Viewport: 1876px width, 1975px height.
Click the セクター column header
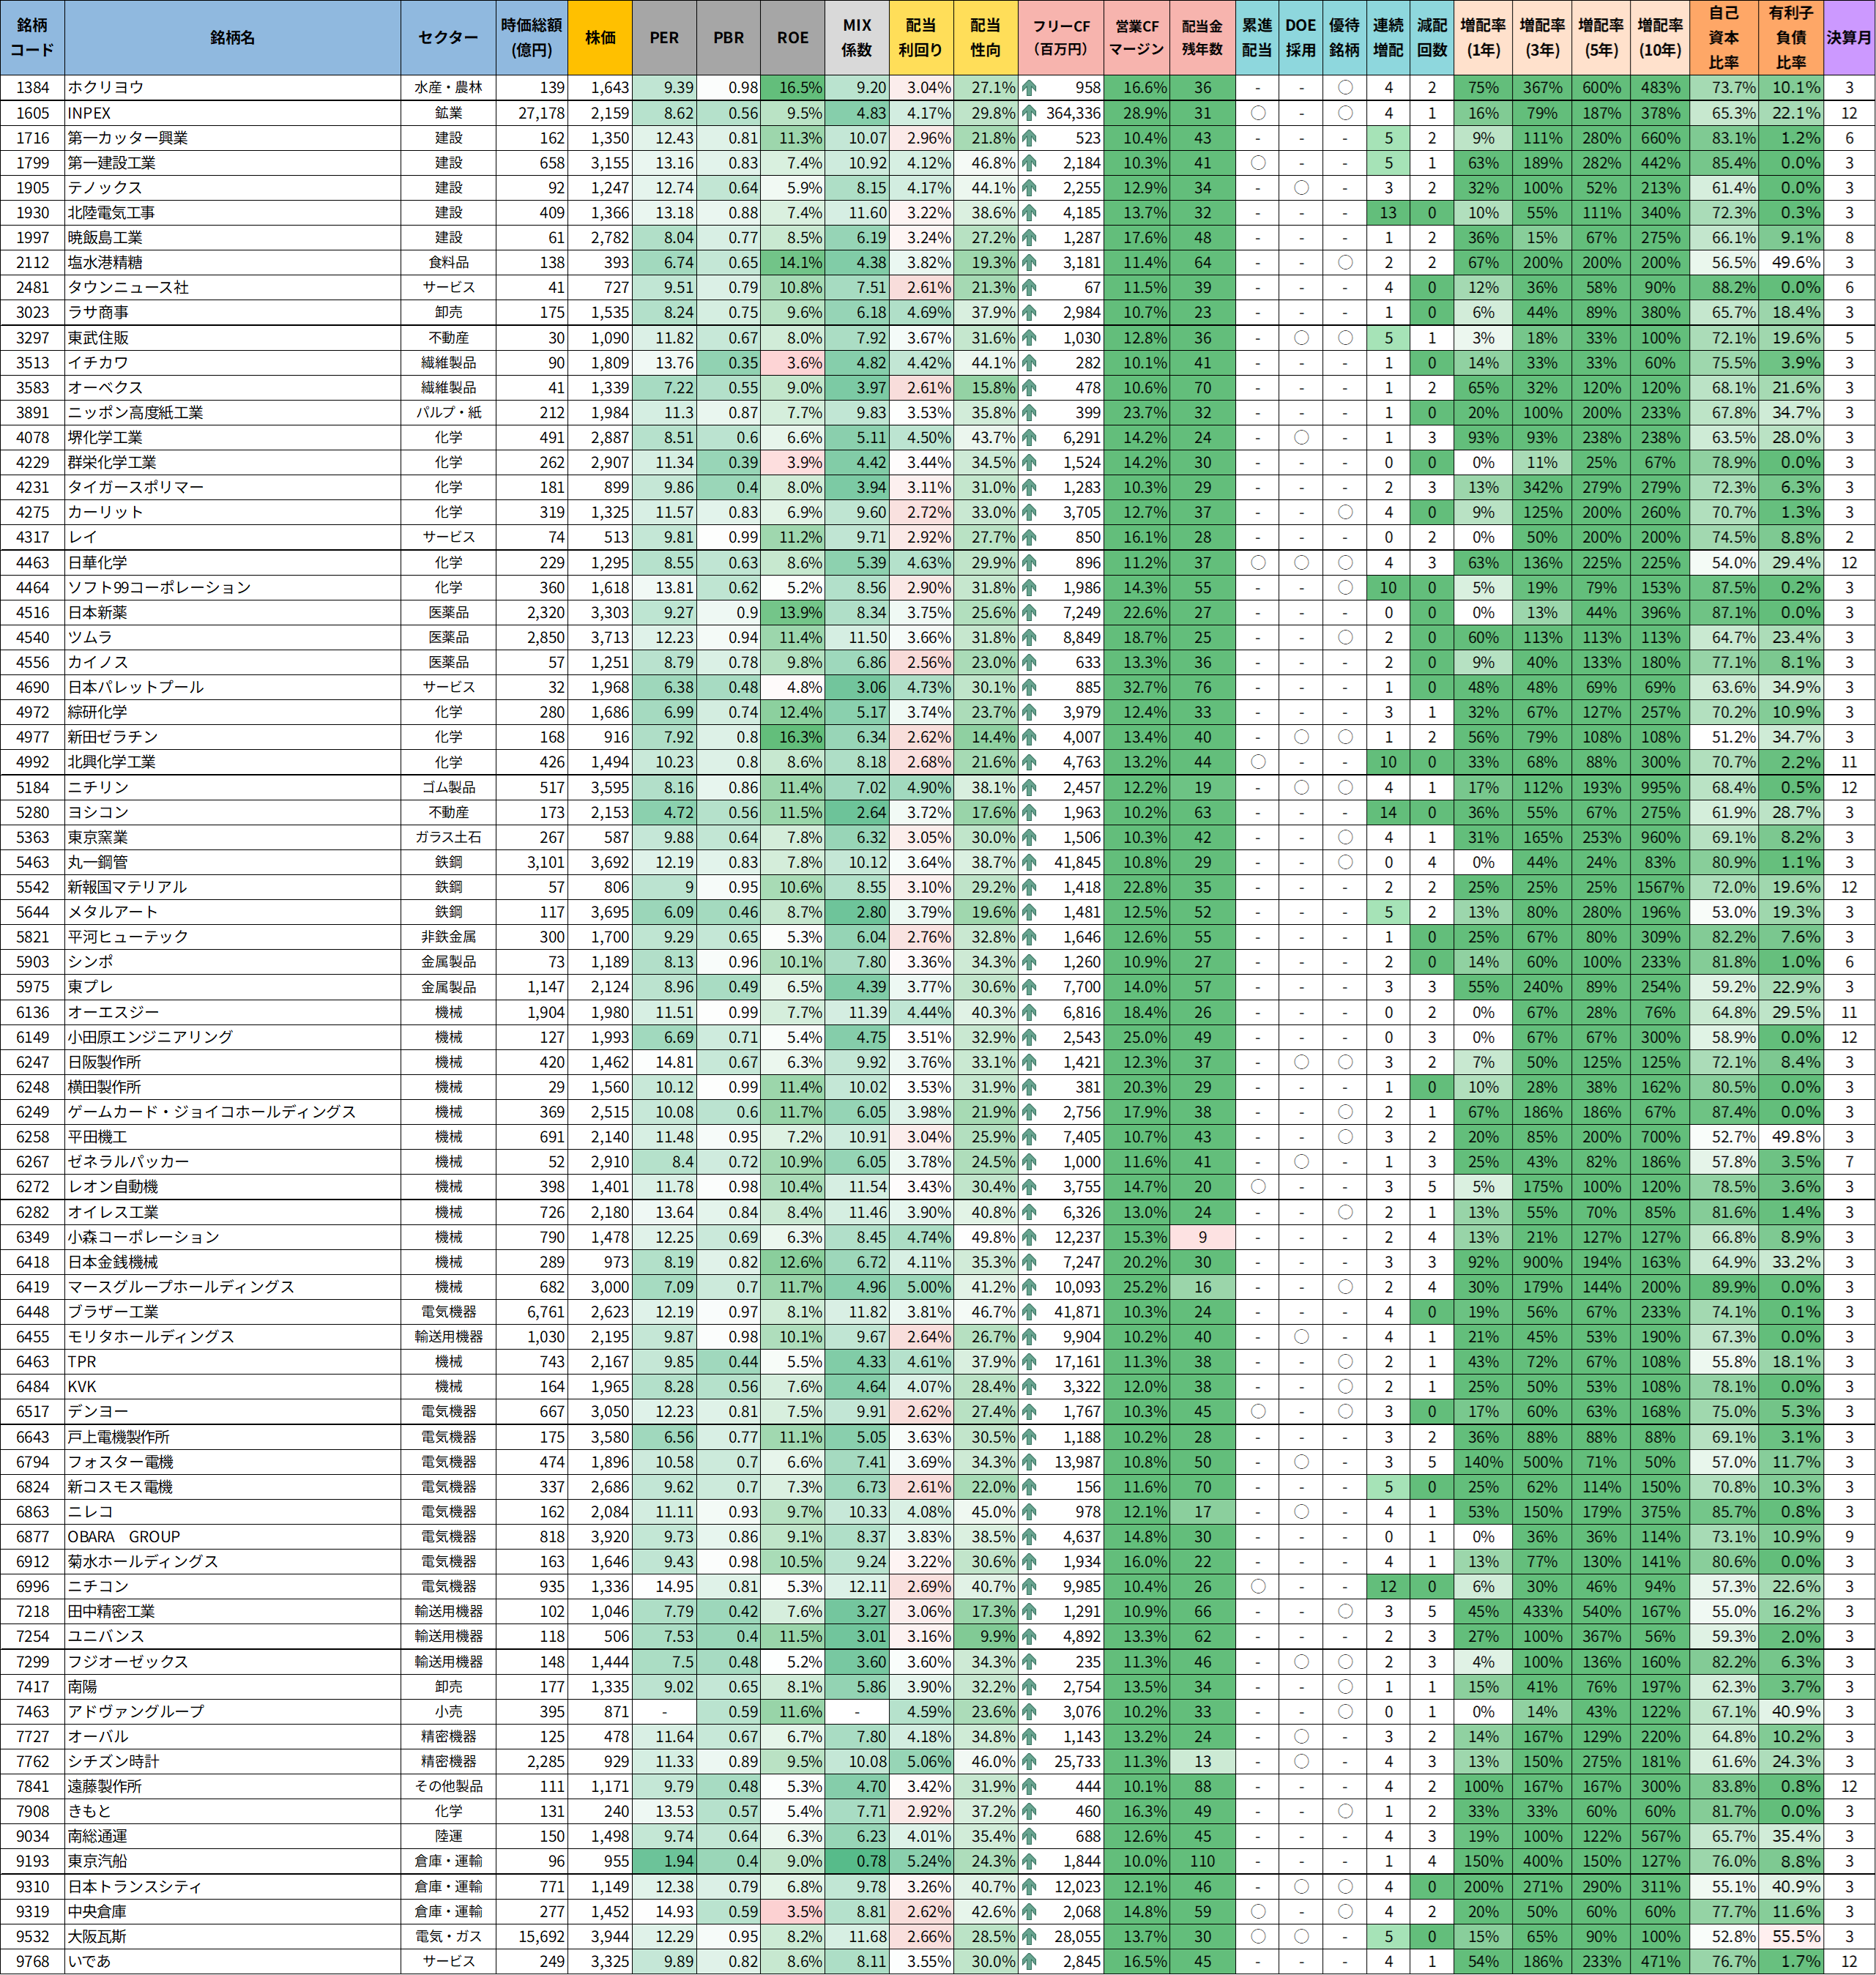448,38
